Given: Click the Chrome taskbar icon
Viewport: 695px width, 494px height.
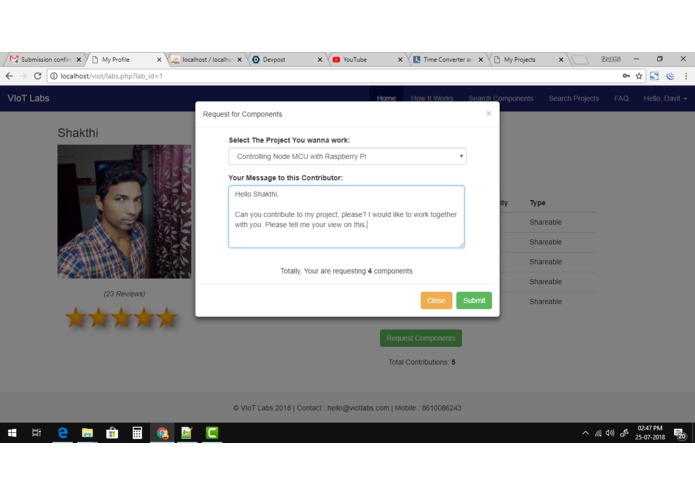Looking at the screenshot, I should click(162, 433).
